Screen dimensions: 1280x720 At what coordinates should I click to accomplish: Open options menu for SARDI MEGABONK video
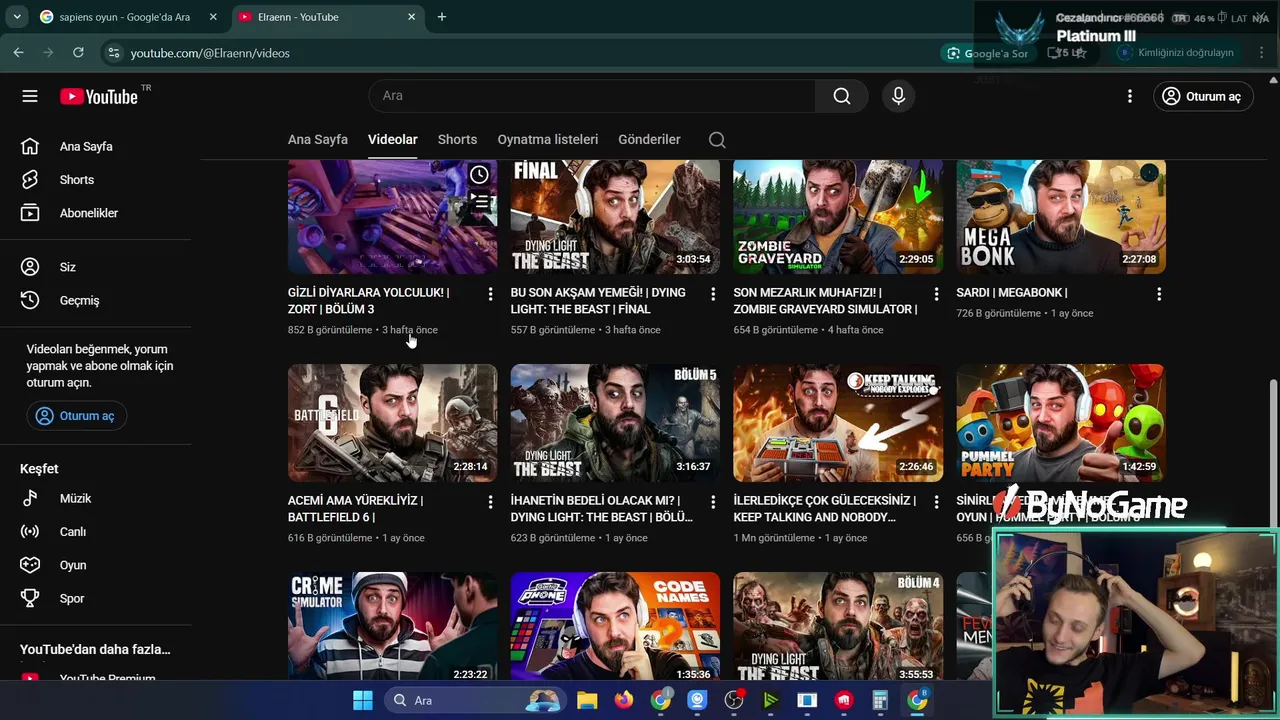1159,294
